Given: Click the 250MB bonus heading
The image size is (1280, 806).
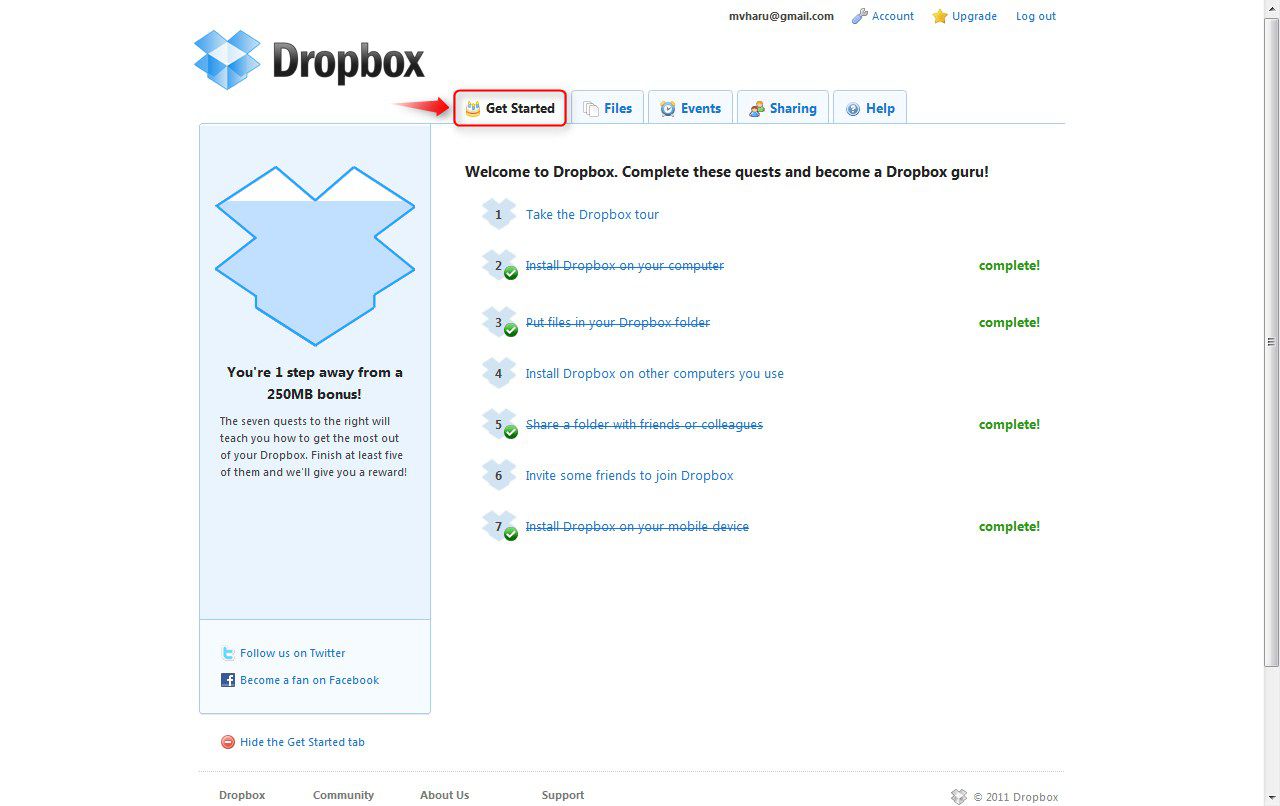Looking at the screenshot, I should click(x=315, y=383).
